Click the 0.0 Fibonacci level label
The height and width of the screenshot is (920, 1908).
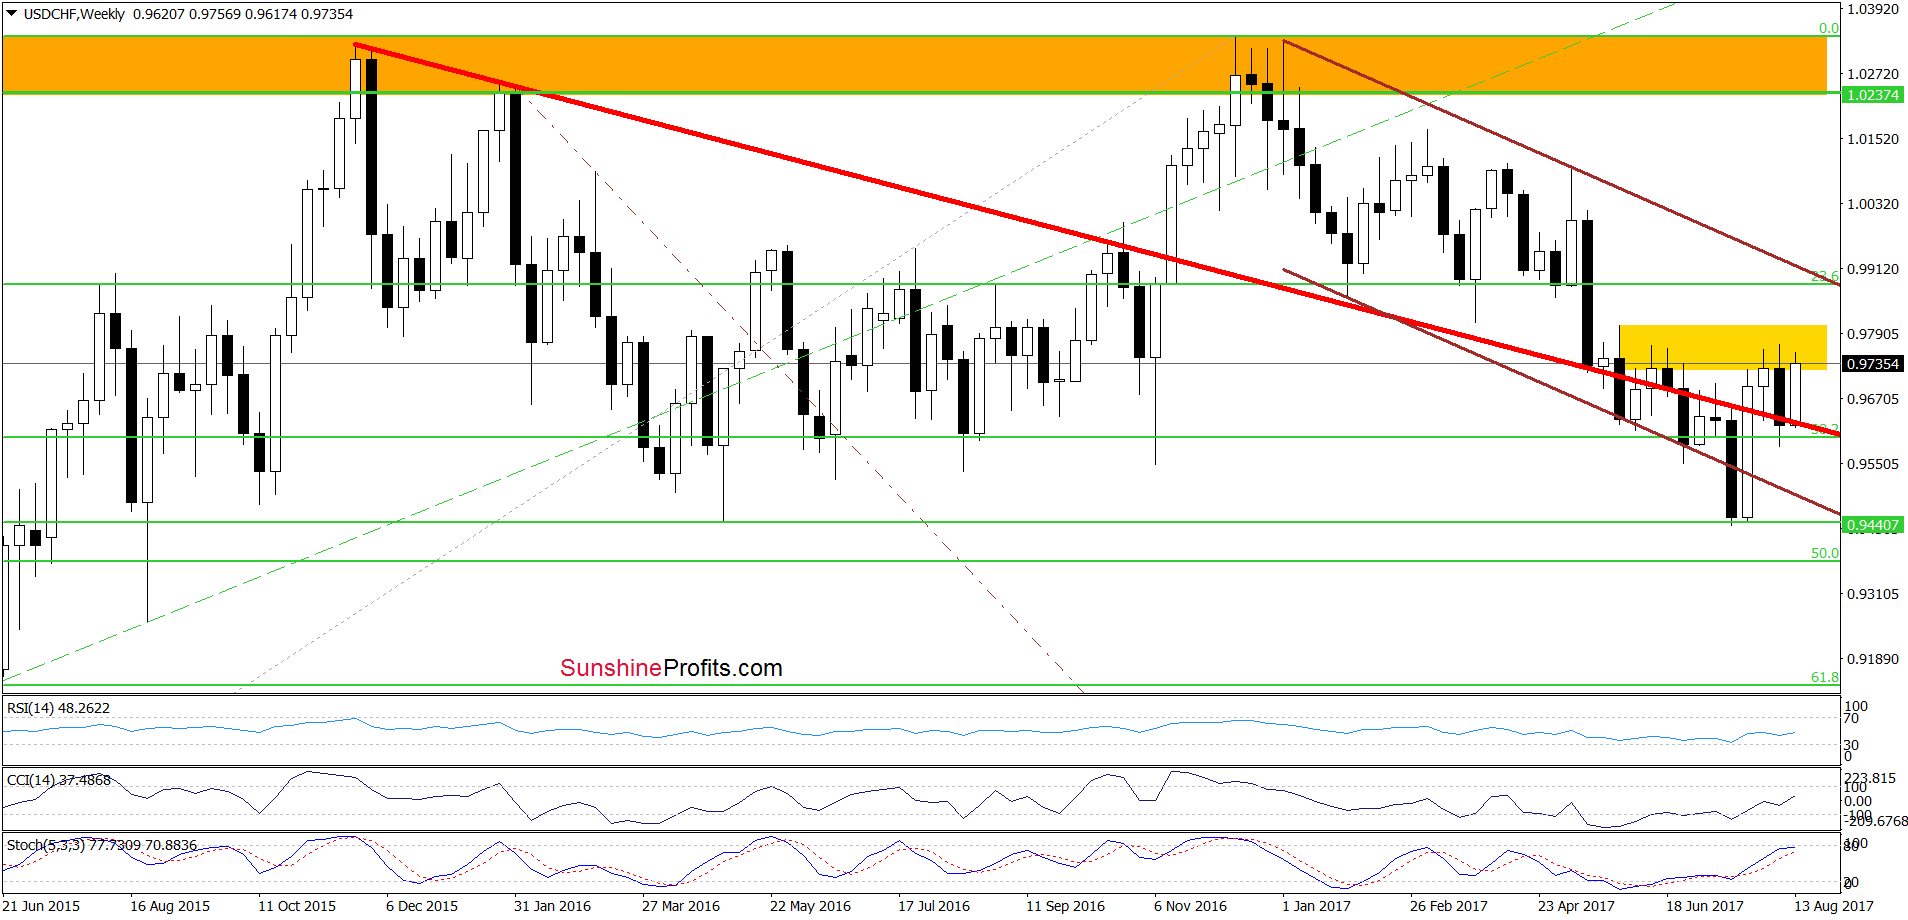click(1828, 28)
